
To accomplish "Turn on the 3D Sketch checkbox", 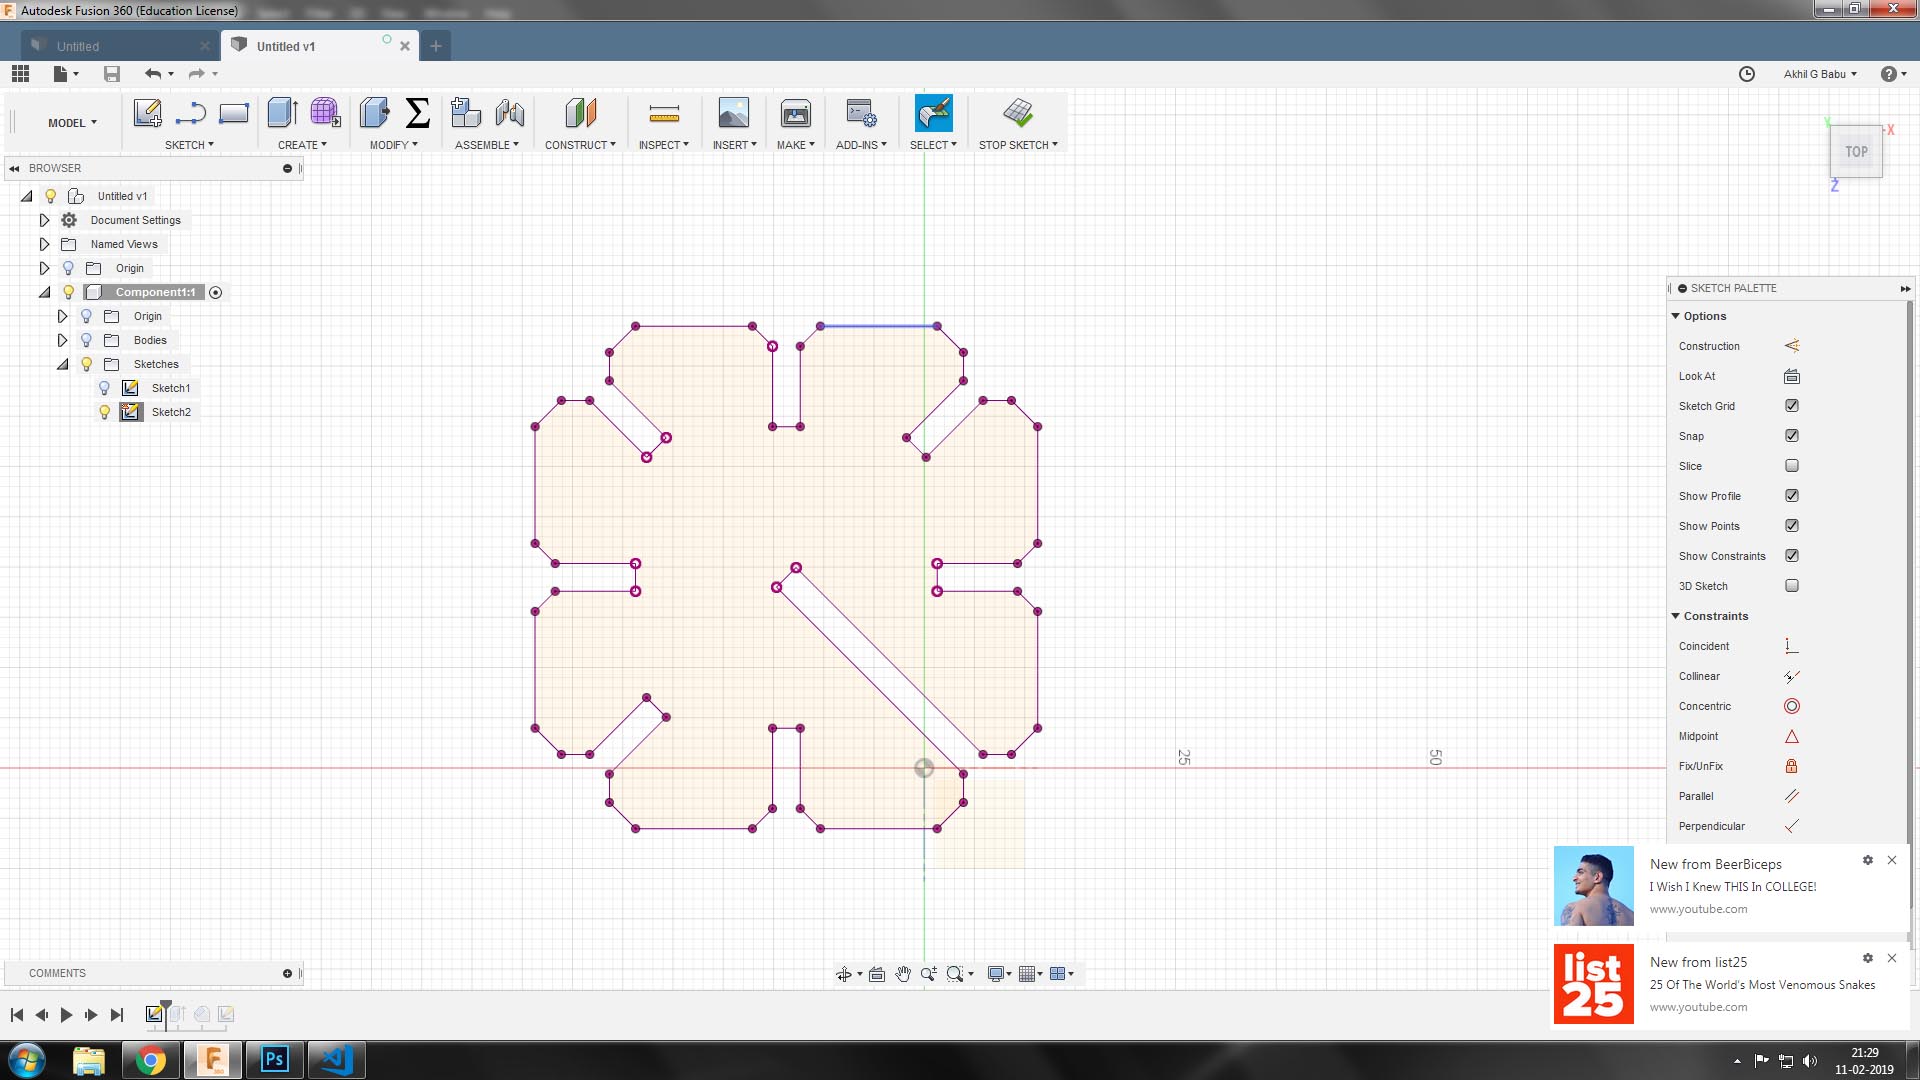I will point(1791,586).
